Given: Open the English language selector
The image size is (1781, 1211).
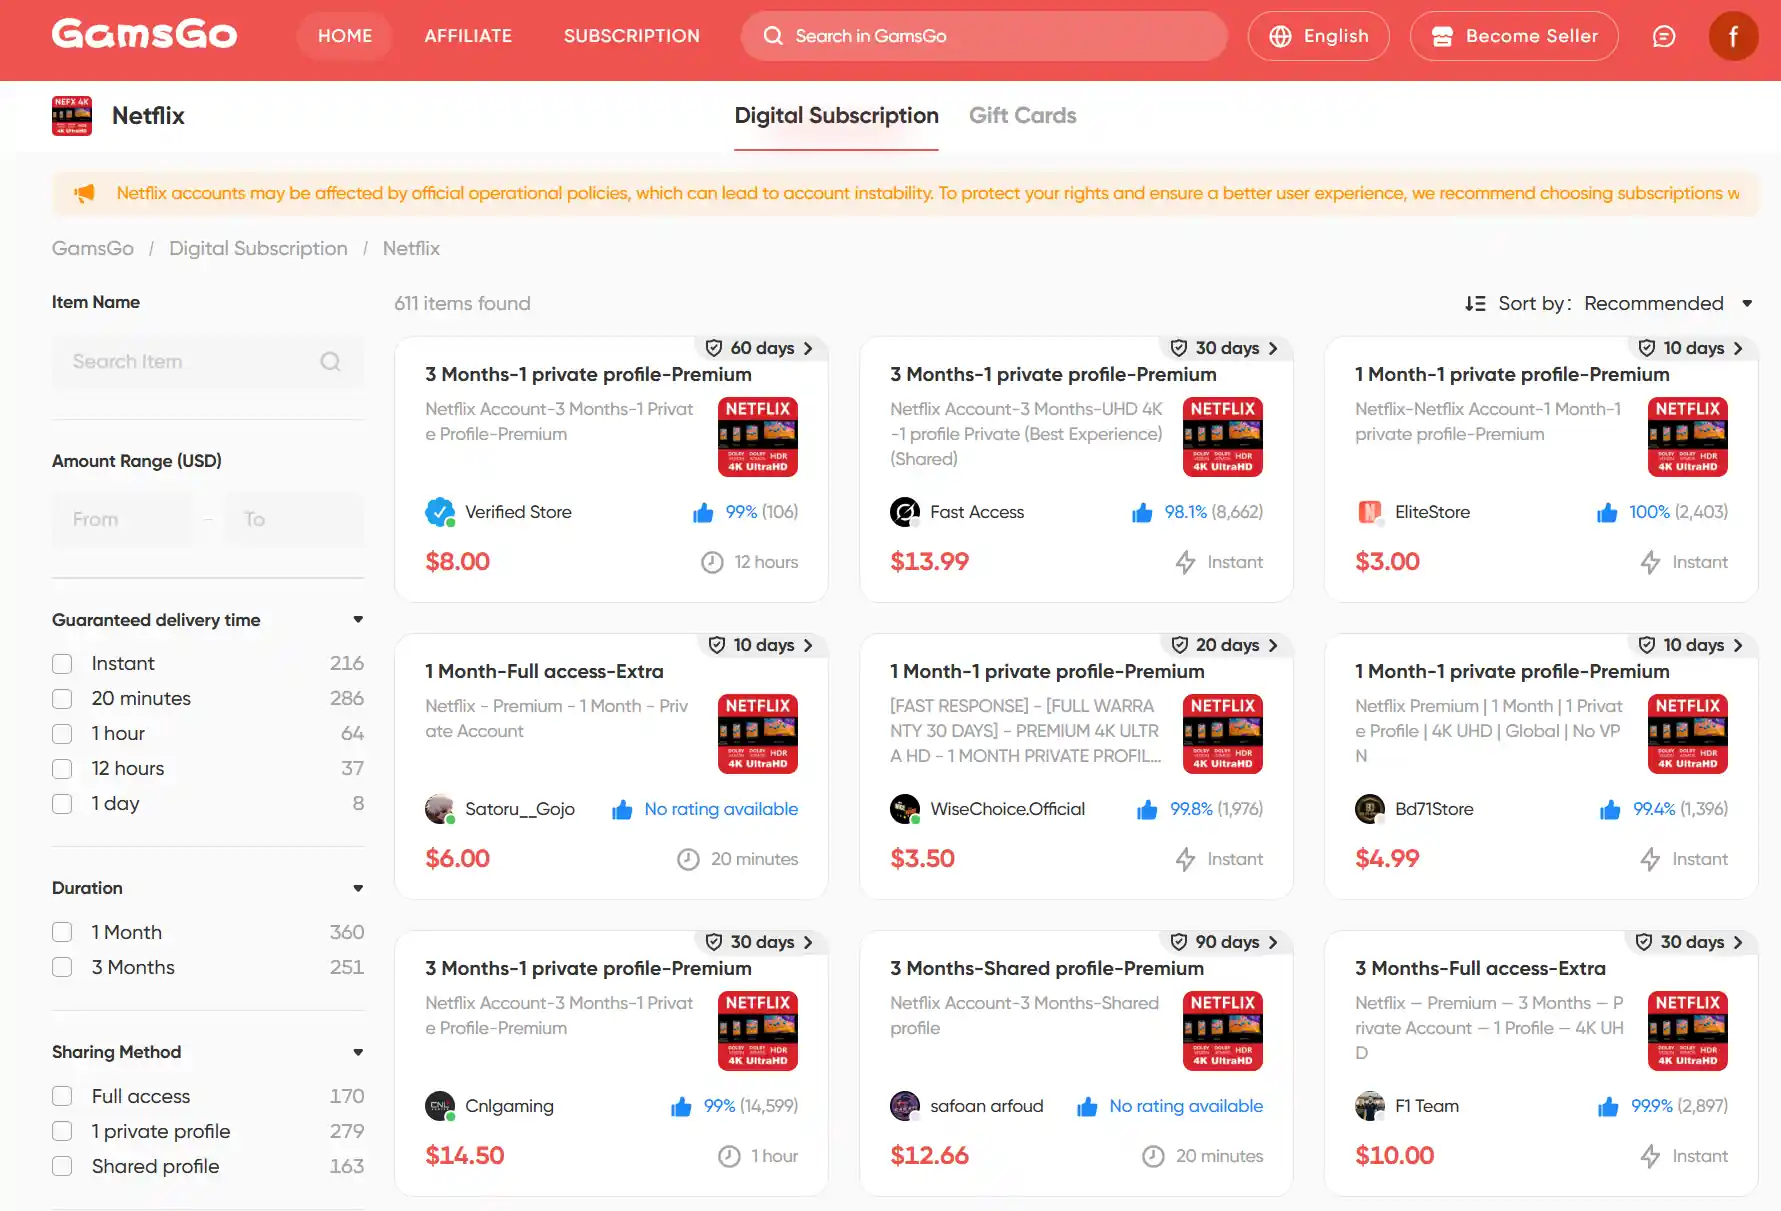Looking at the screenshot, I should (1318, 36).
